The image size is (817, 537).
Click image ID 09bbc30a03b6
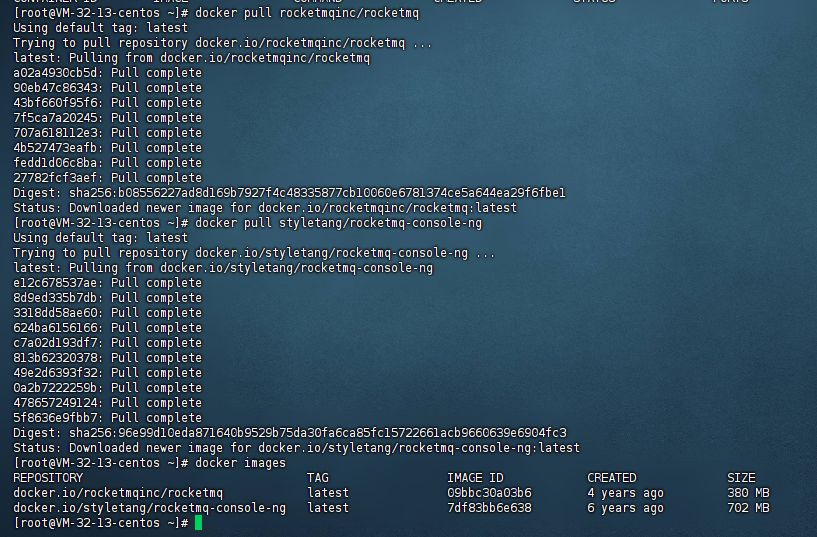coord(489,493)
